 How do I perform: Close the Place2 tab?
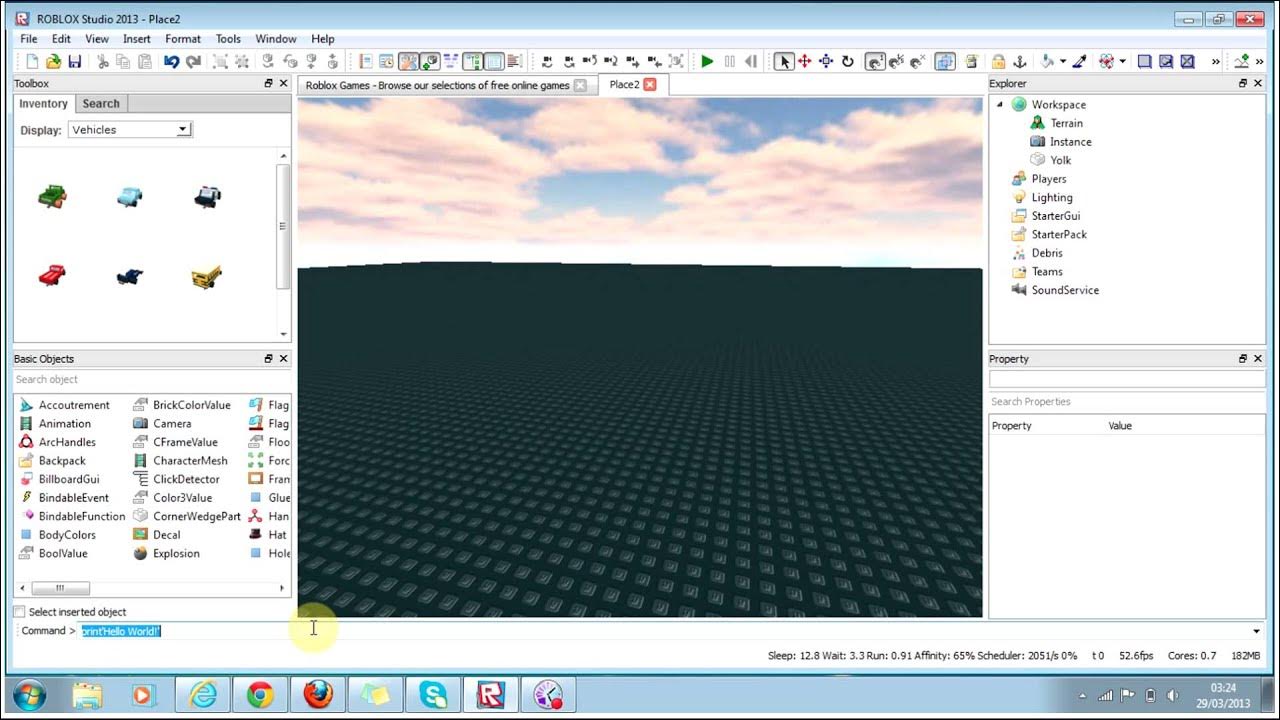pyautogui.click(x=650, y=85)
